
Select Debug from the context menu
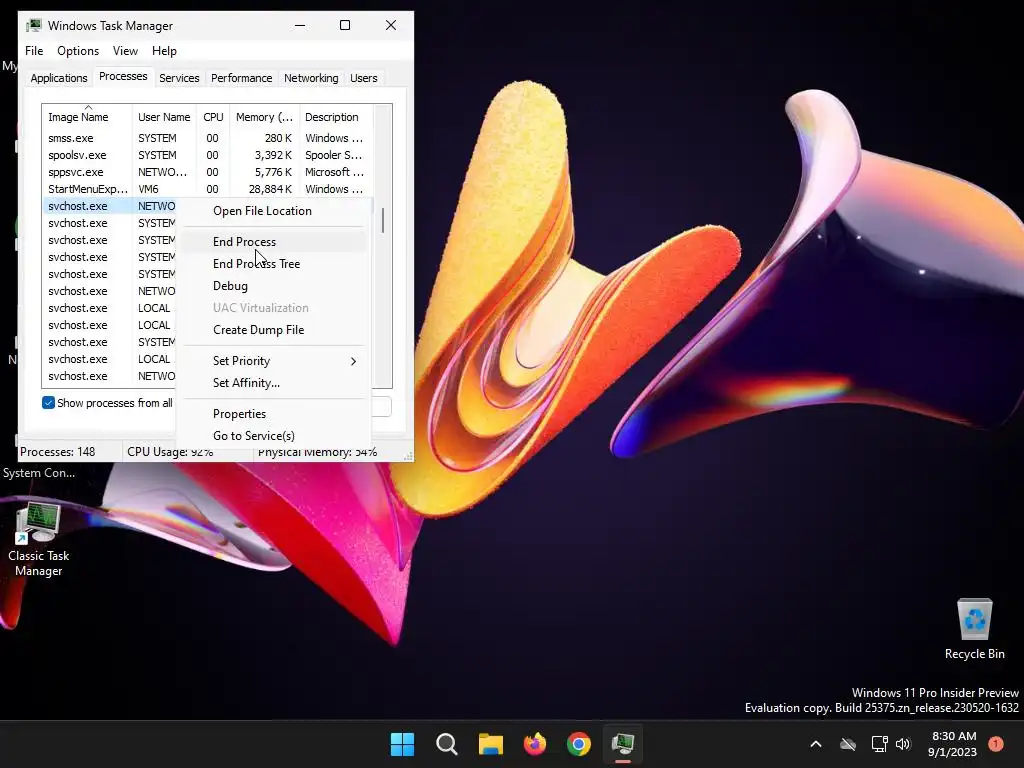(274, 286)
